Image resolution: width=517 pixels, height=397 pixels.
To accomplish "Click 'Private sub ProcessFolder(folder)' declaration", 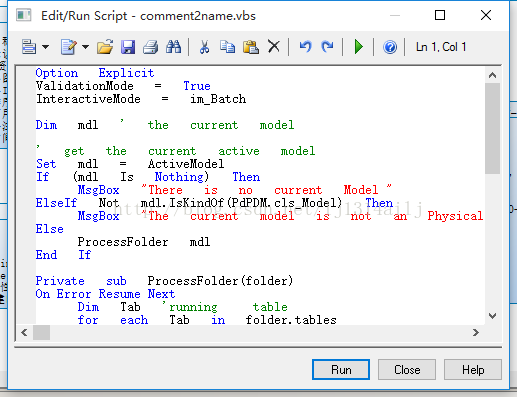I will [164, 281].
